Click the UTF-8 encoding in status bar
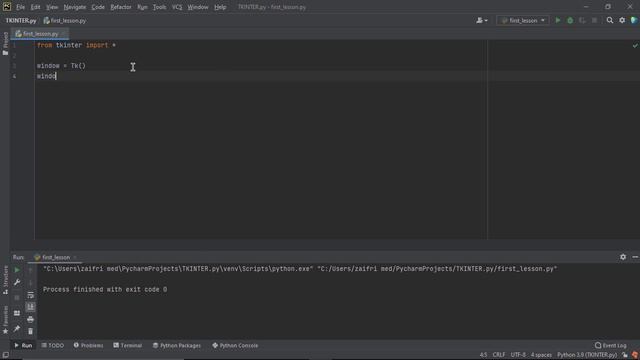 pyautogui.click(x=518, y=355)
